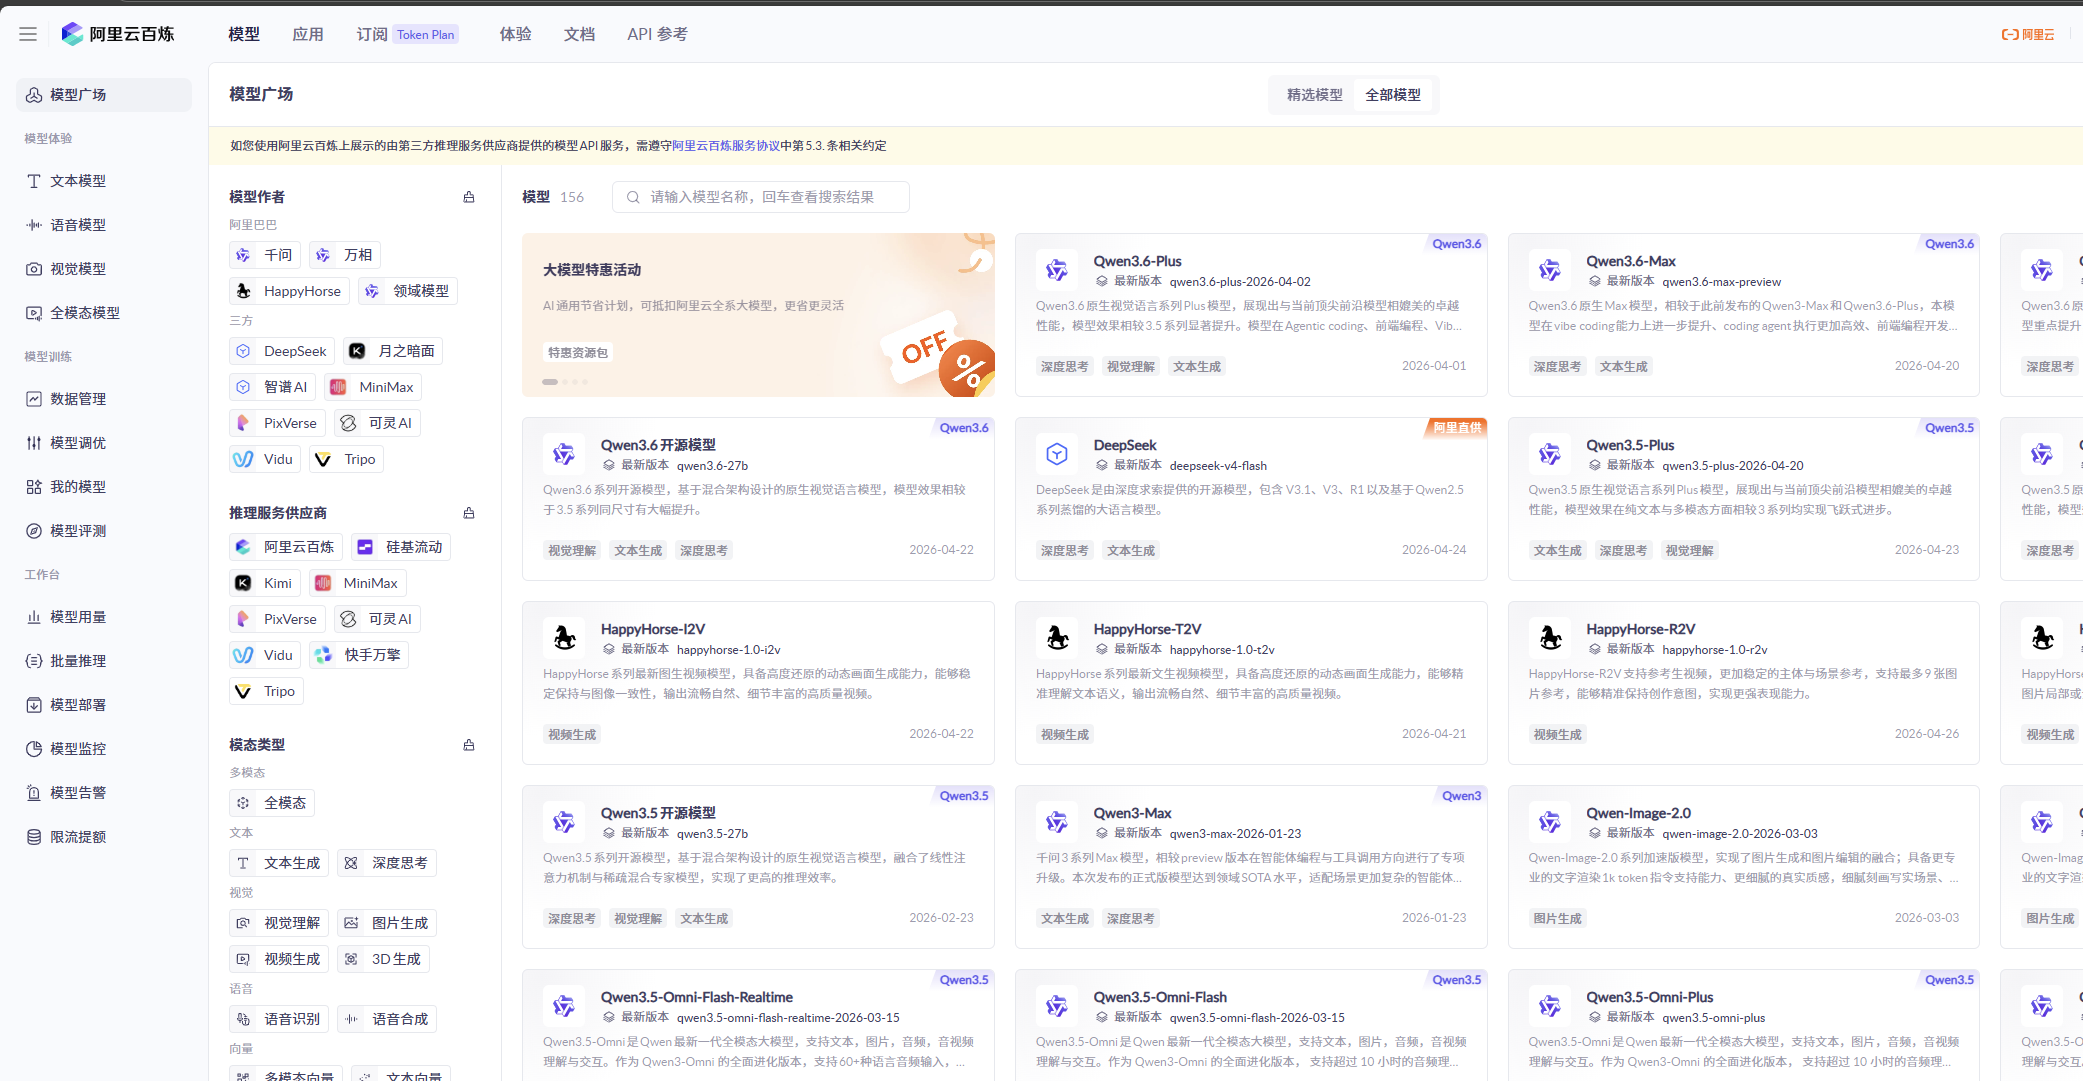The image size is (2083, 1081).
Task: Open Qwen3.5-Omni-Flash-Realtime model card
Action: (758, 1025)
